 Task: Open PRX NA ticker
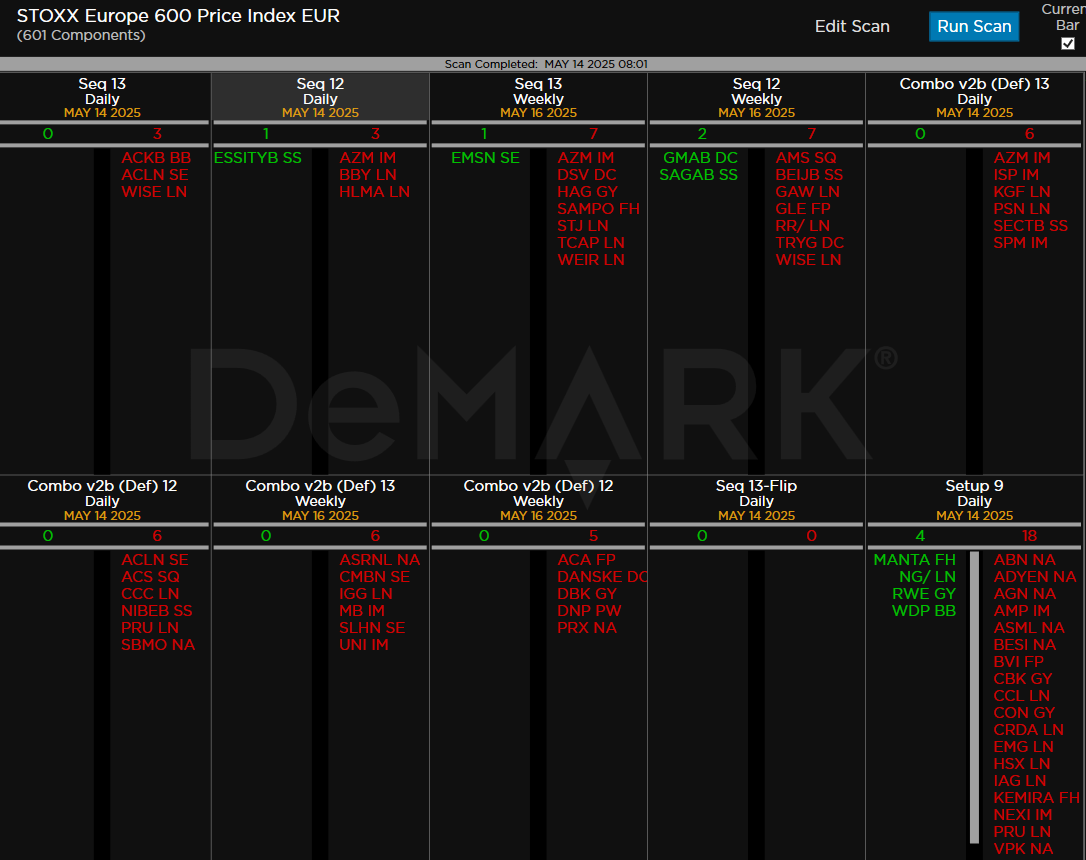click(587, 628)
